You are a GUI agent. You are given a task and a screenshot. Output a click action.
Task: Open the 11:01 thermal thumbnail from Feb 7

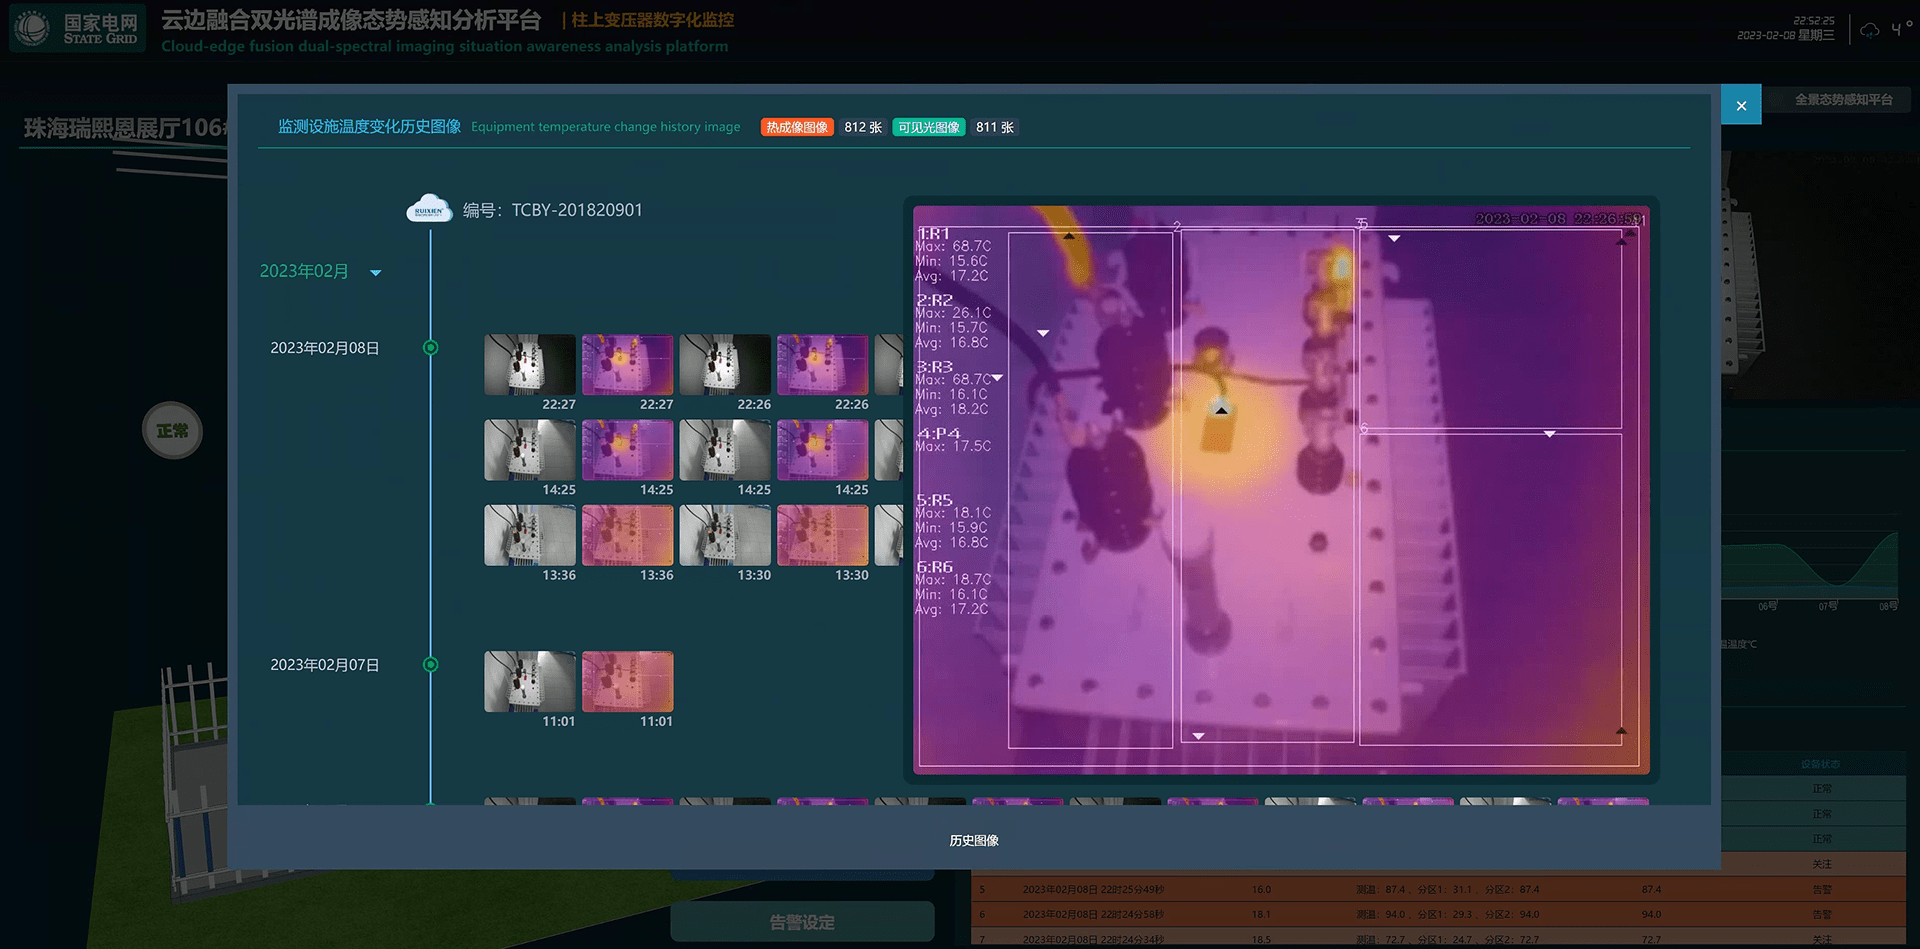[627, 682]
